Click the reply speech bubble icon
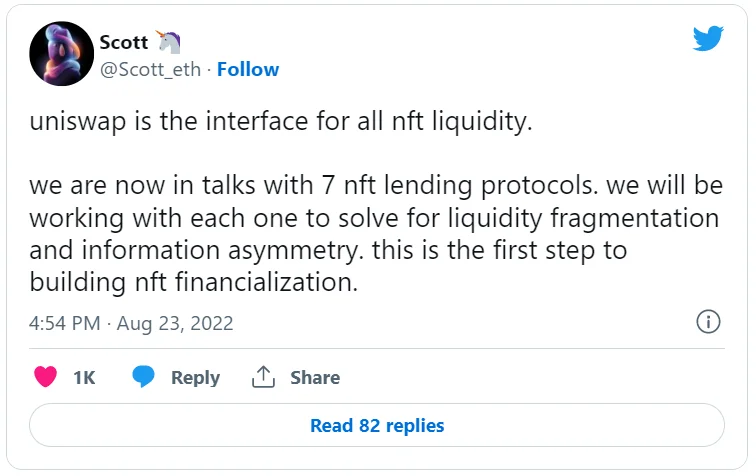This screenshot has width=756, height=476. 145,377
